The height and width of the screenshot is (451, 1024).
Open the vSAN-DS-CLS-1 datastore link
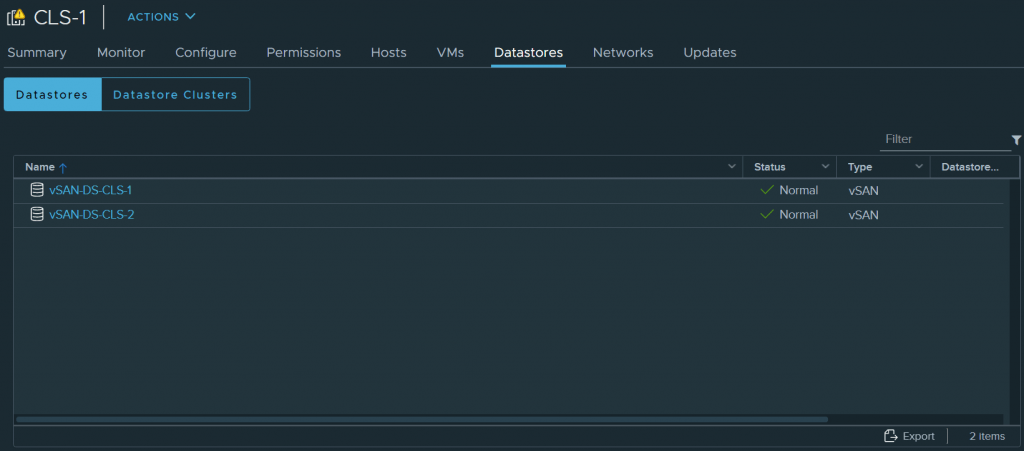tap(90, 190)
